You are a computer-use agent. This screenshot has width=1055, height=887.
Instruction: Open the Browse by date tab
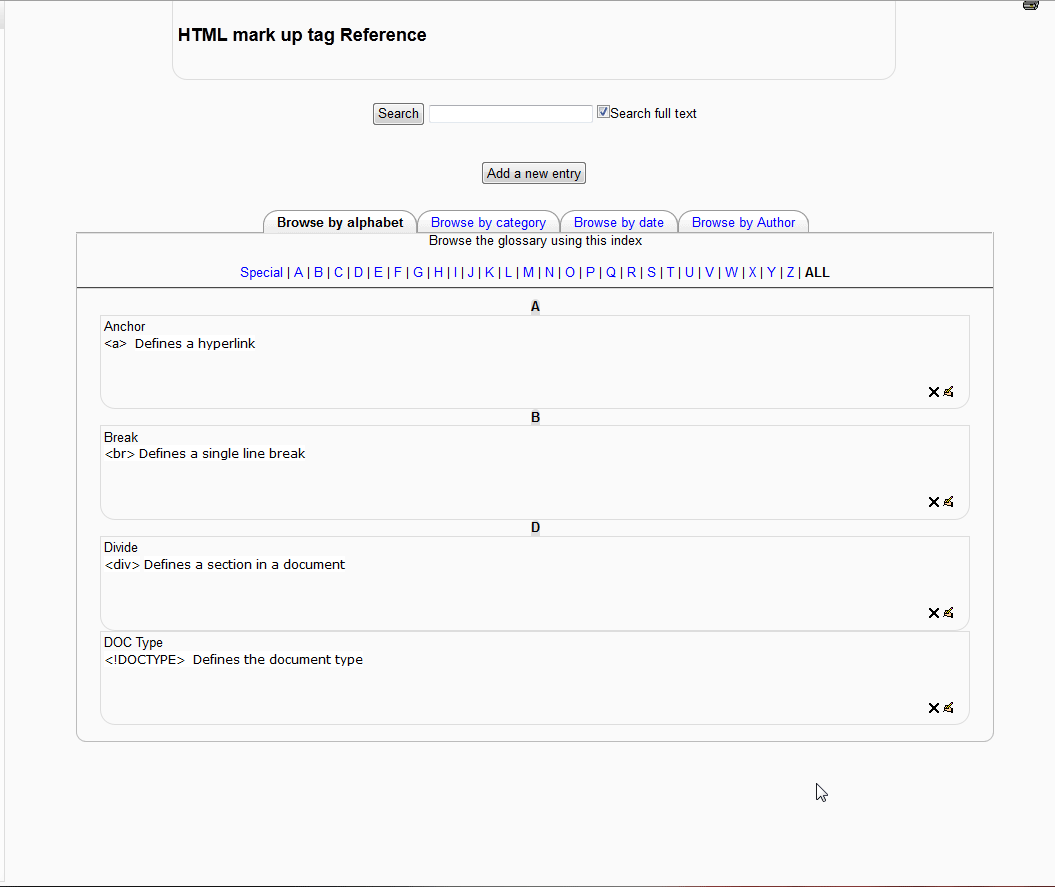618,222
